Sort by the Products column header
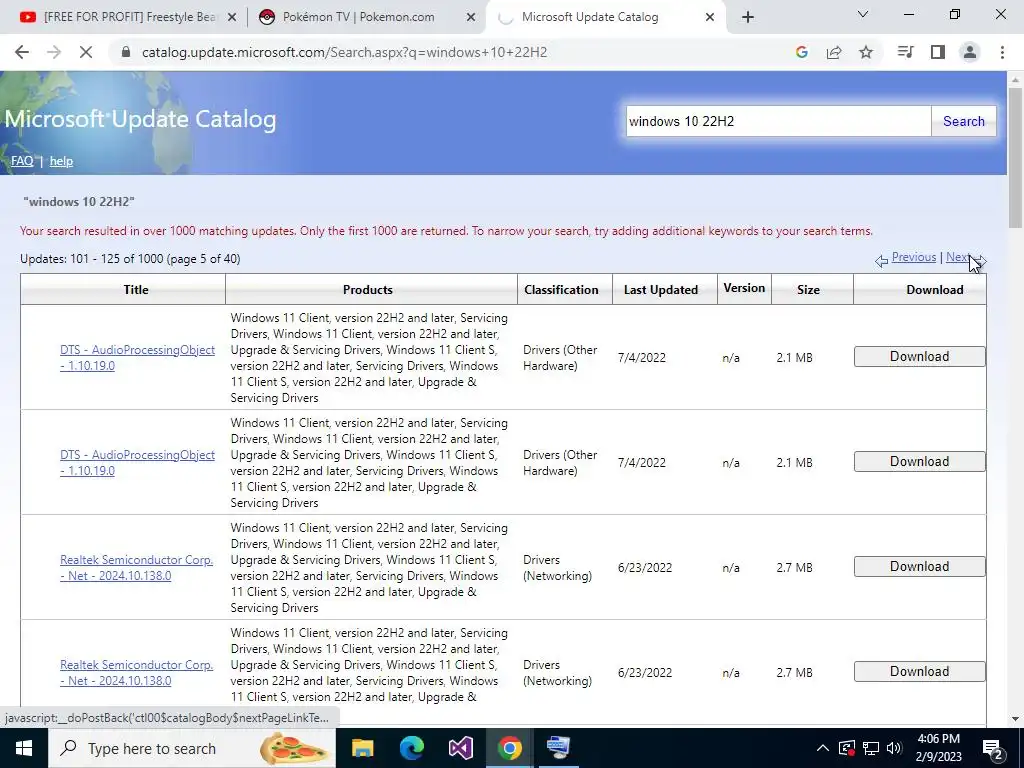Image resolution: width=1024 pixels, height=768 pixels. click(368, 290)
